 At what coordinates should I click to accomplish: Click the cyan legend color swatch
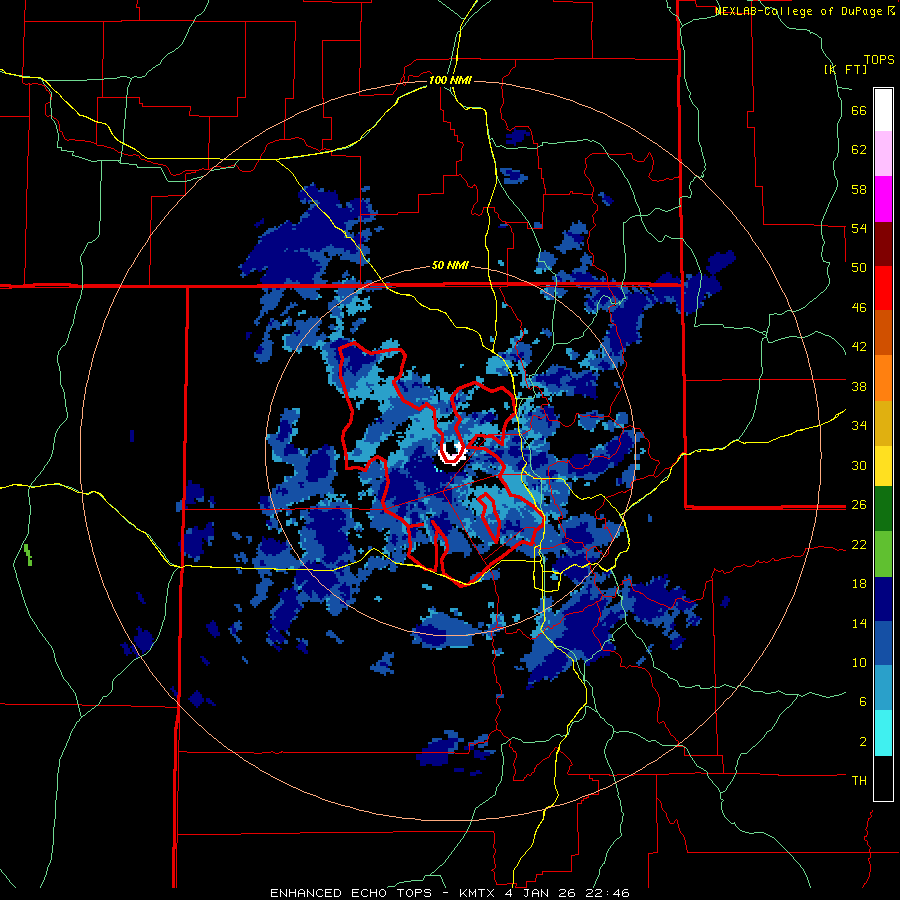coord(883,733)
